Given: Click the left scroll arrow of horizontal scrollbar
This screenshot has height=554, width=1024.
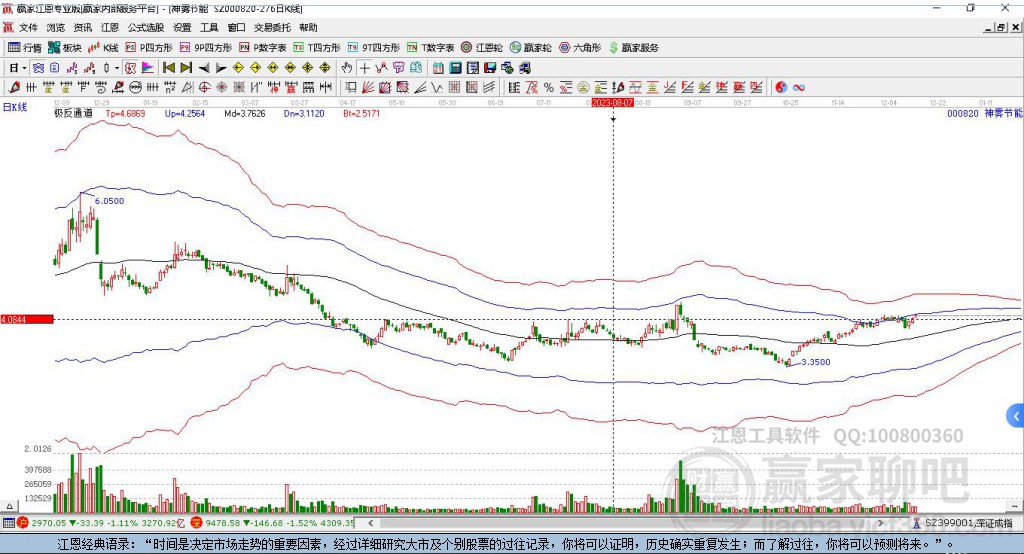Looking at the screenshot, I should pyautogui.click(x=370, y=523).
